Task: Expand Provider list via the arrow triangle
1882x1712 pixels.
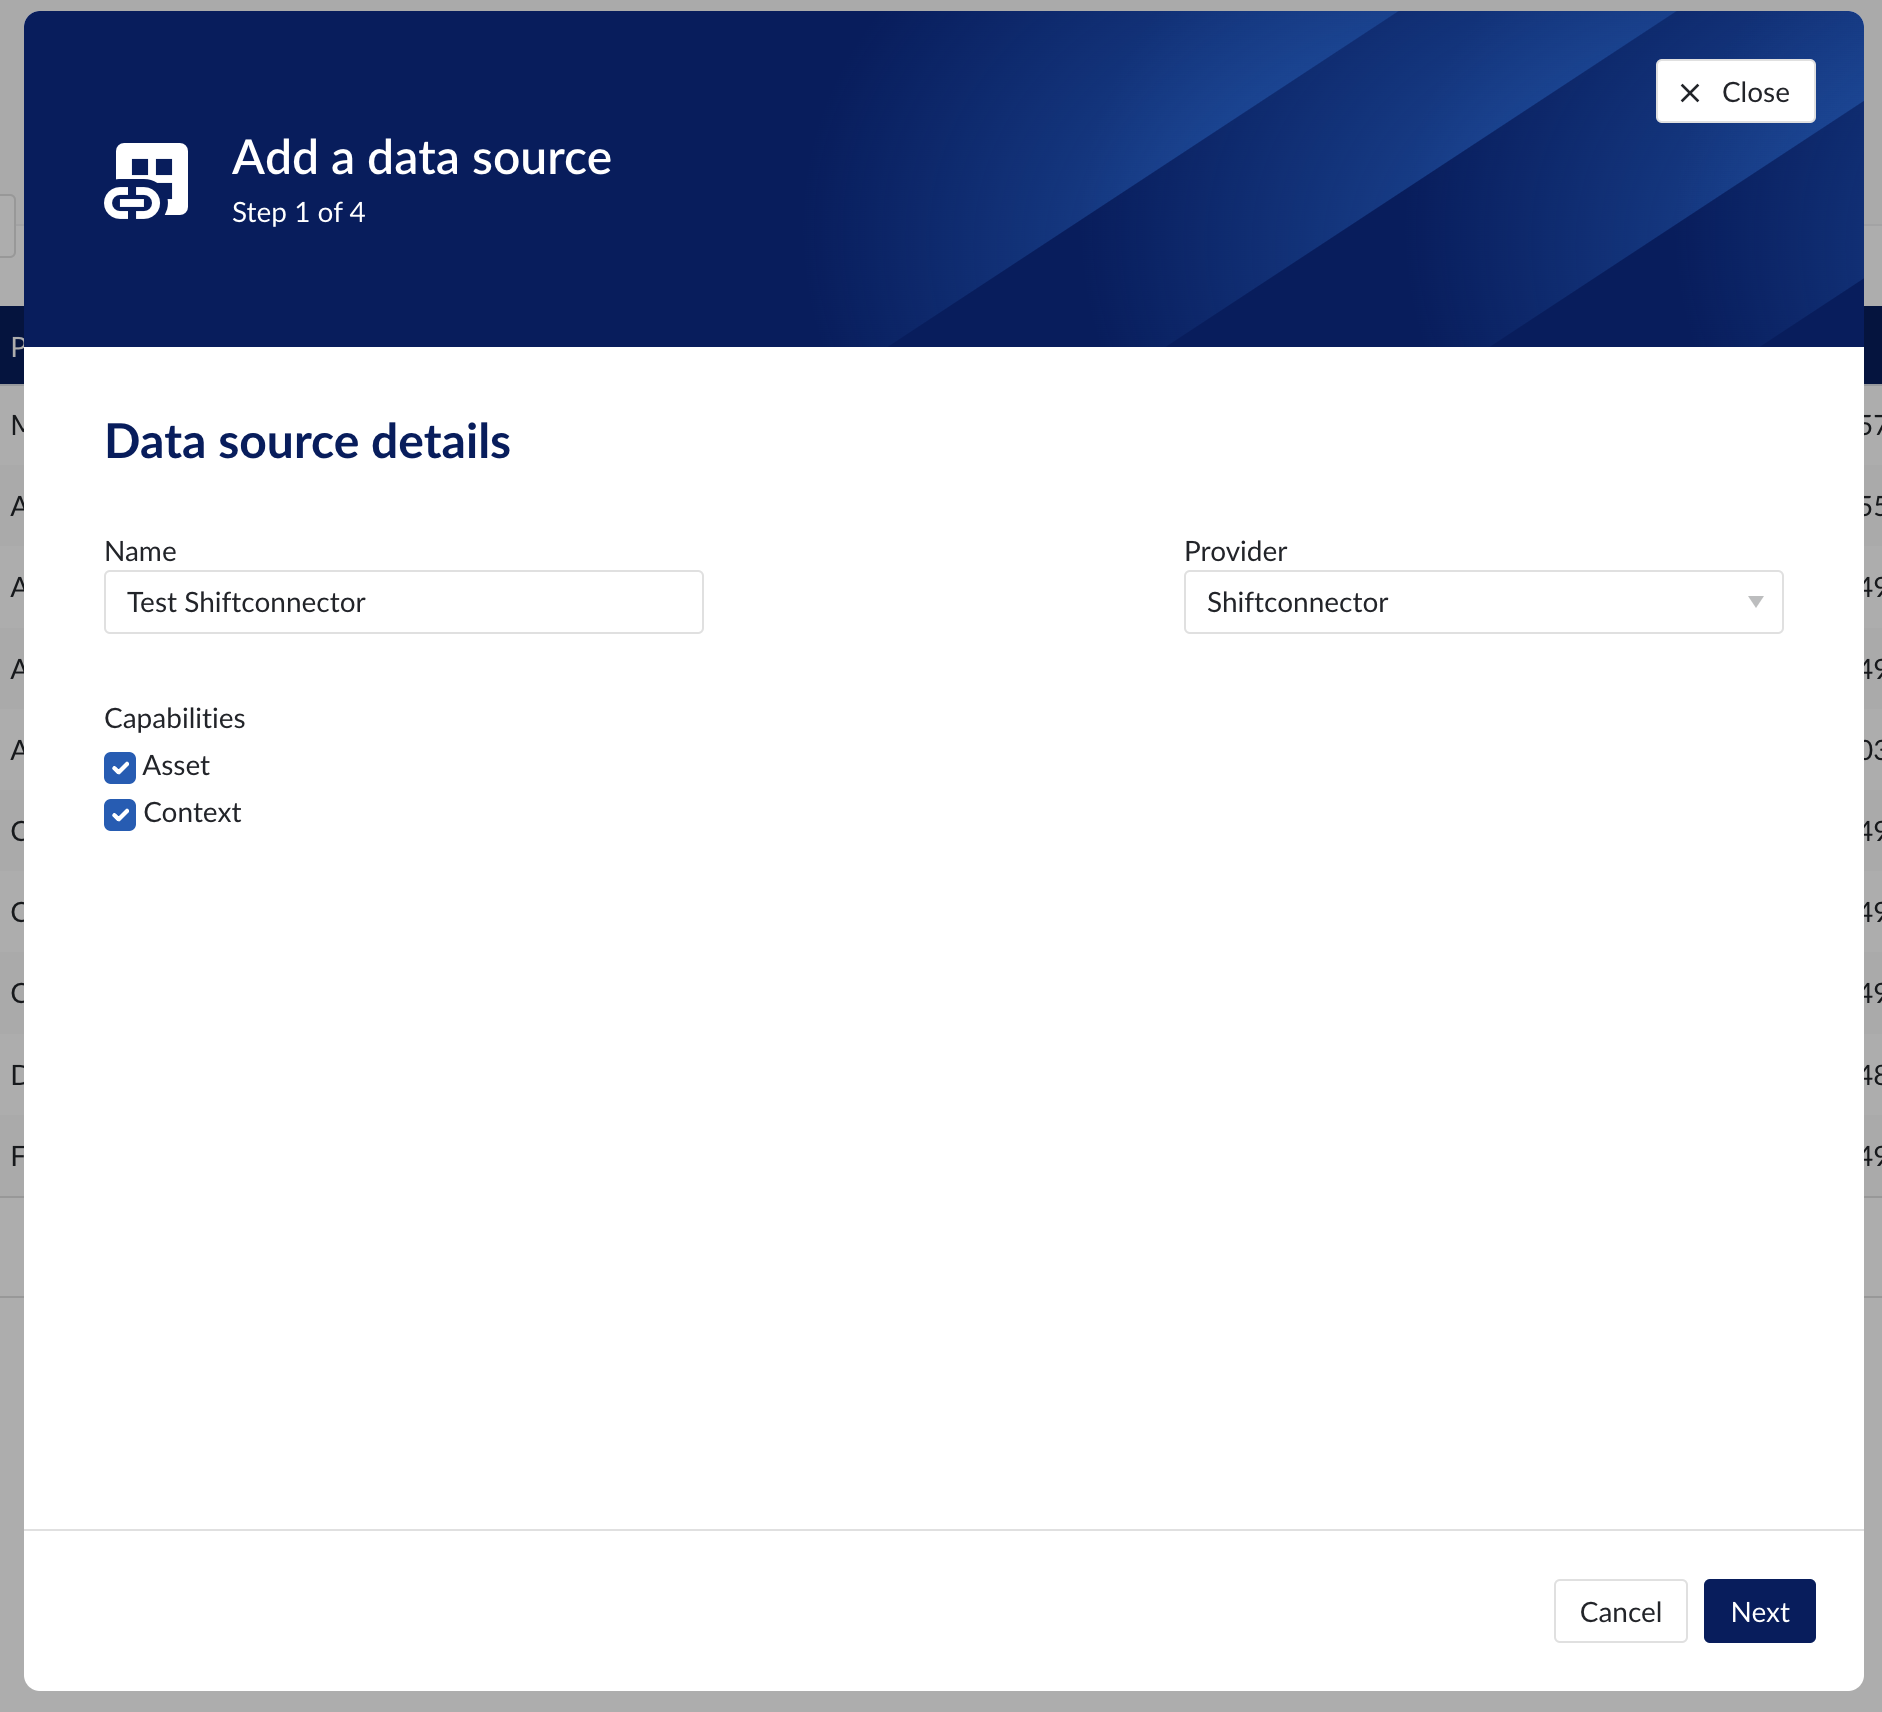Action: 1755,602
